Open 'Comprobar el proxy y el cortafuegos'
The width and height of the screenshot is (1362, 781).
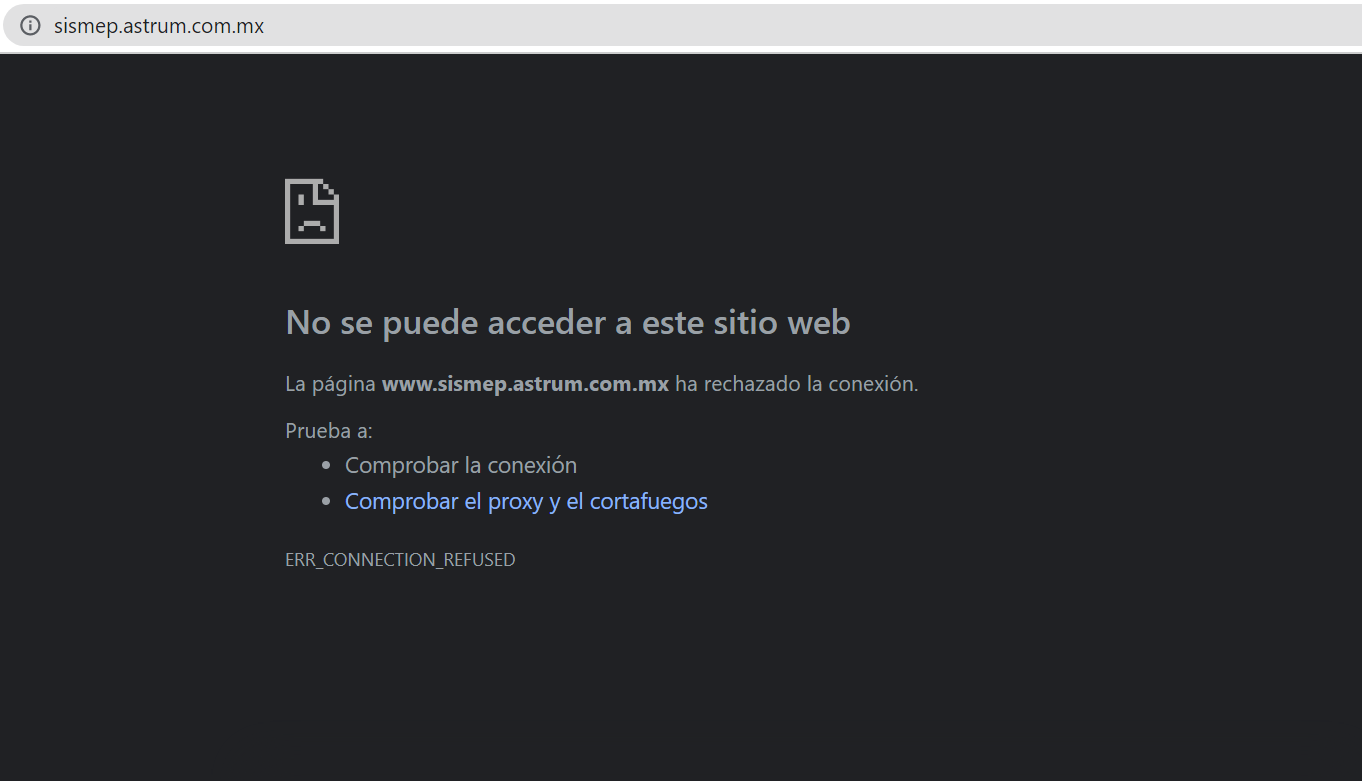point(526,500)
